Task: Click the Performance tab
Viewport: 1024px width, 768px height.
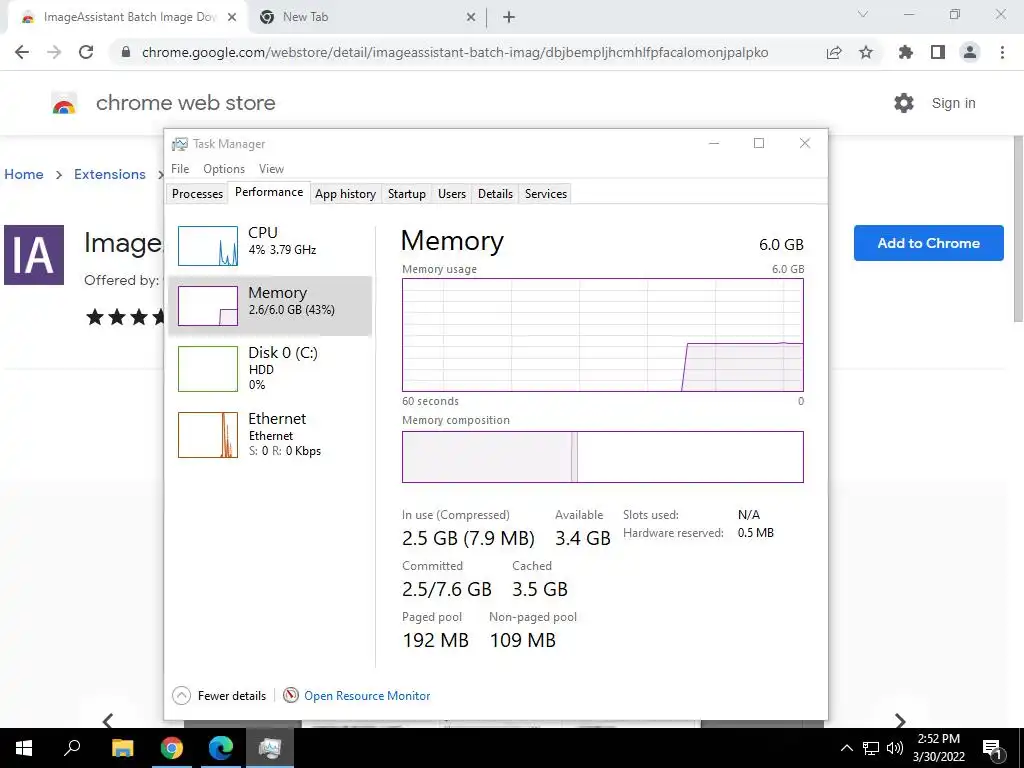Action: tap(269, 192)
